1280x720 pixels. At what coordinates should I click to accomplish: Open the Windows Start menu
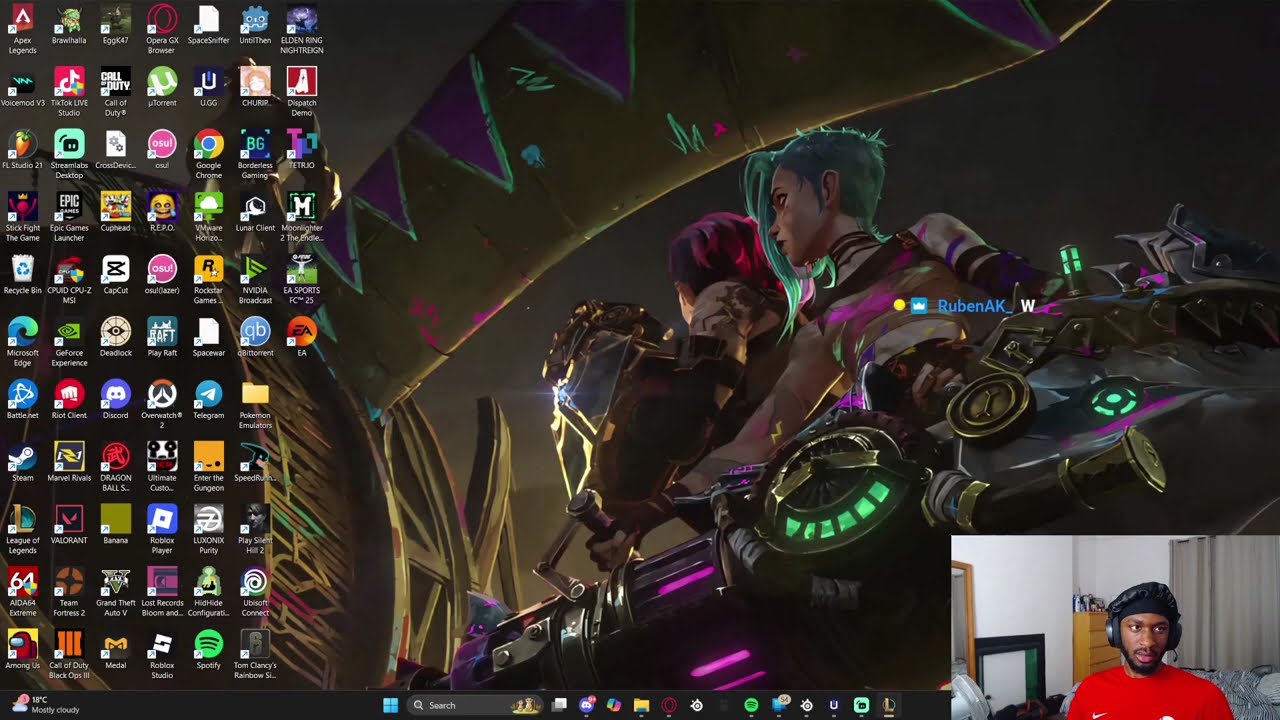click(x=390, y=705)
